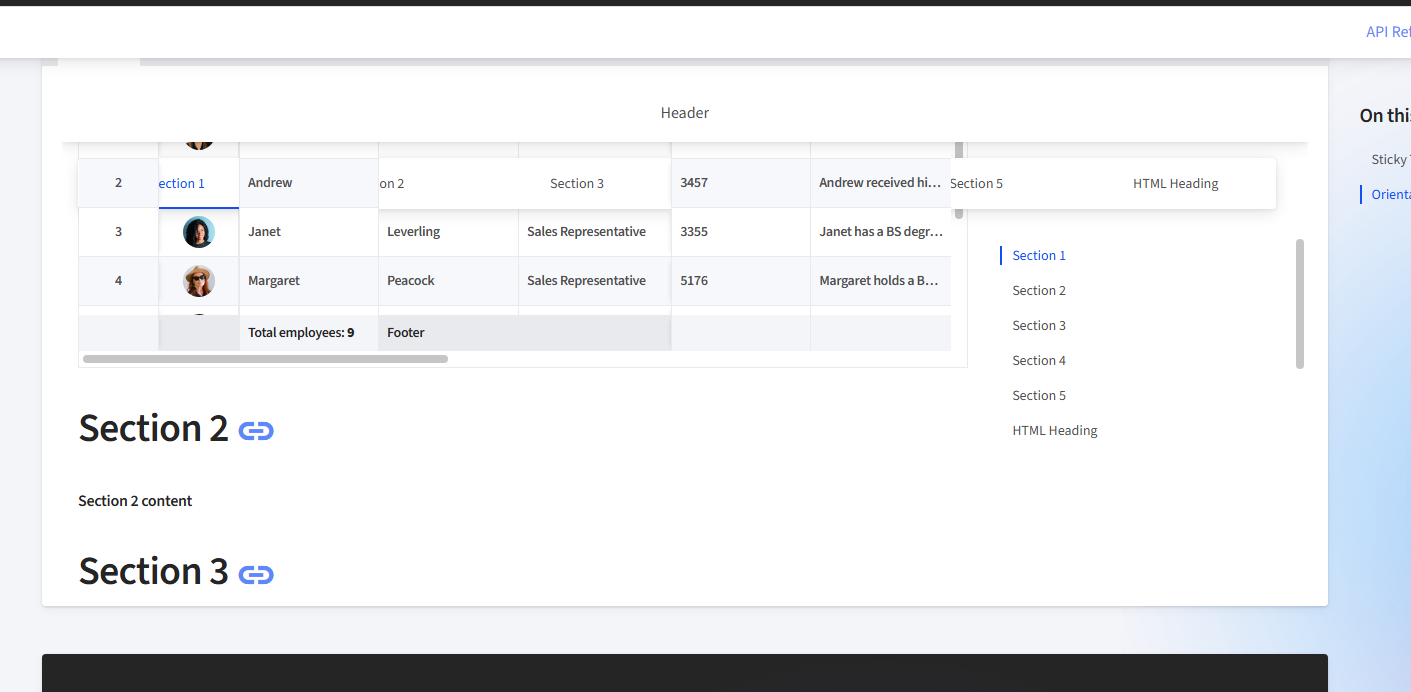The image size is (1411, 692).
Task: Switch to the Section 3 tab
Action: (577, 184)
